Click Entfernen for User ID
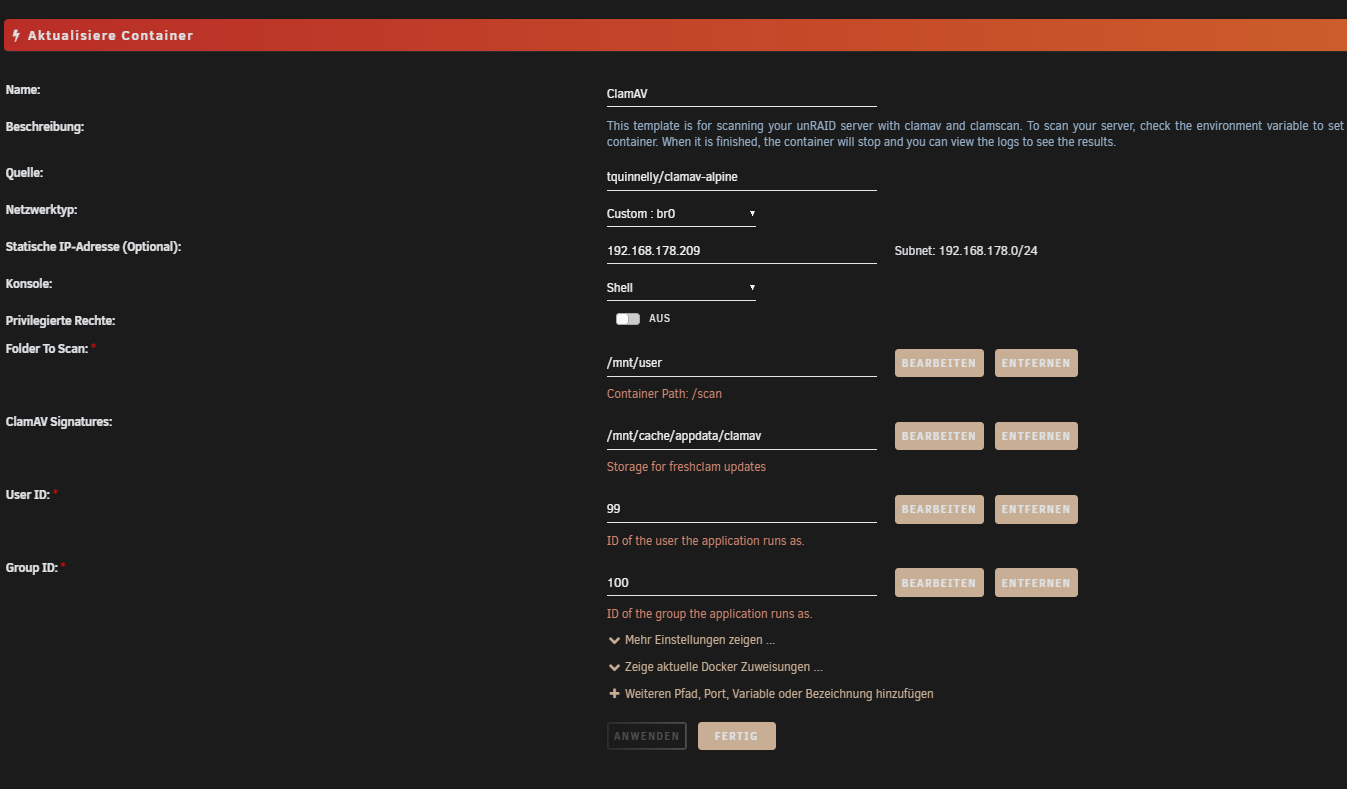 (1036, 509)
